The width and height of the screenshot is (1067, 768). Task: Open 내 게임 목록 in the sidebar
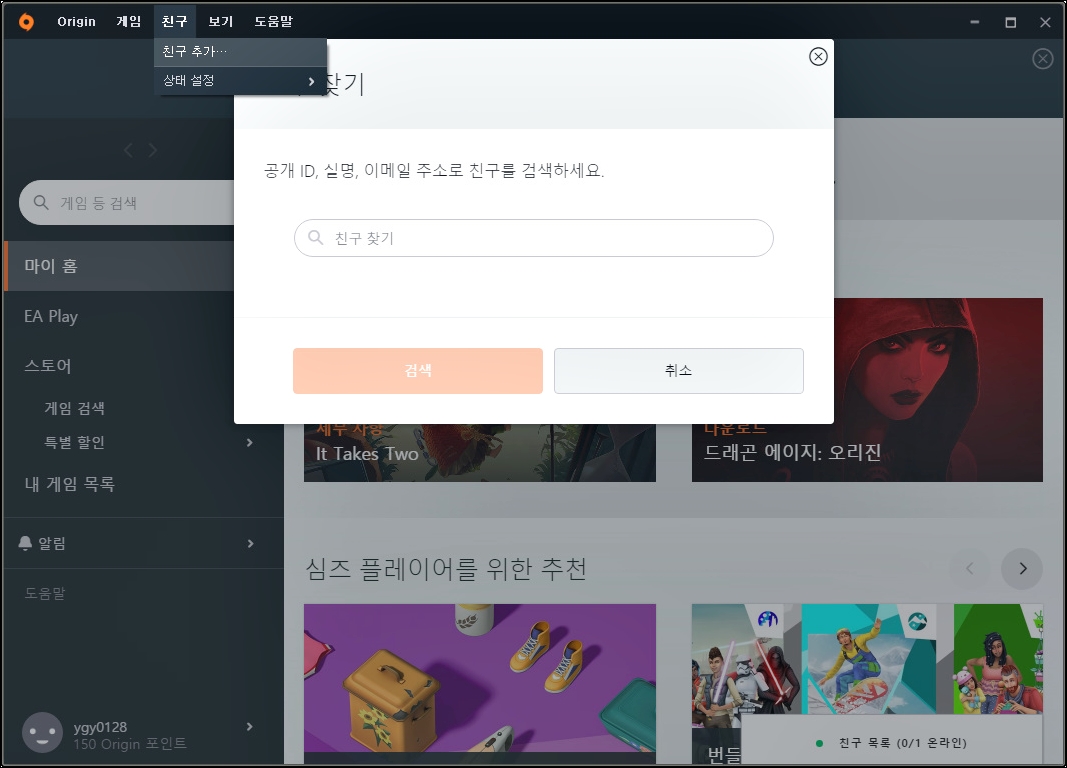click(69, 484)
